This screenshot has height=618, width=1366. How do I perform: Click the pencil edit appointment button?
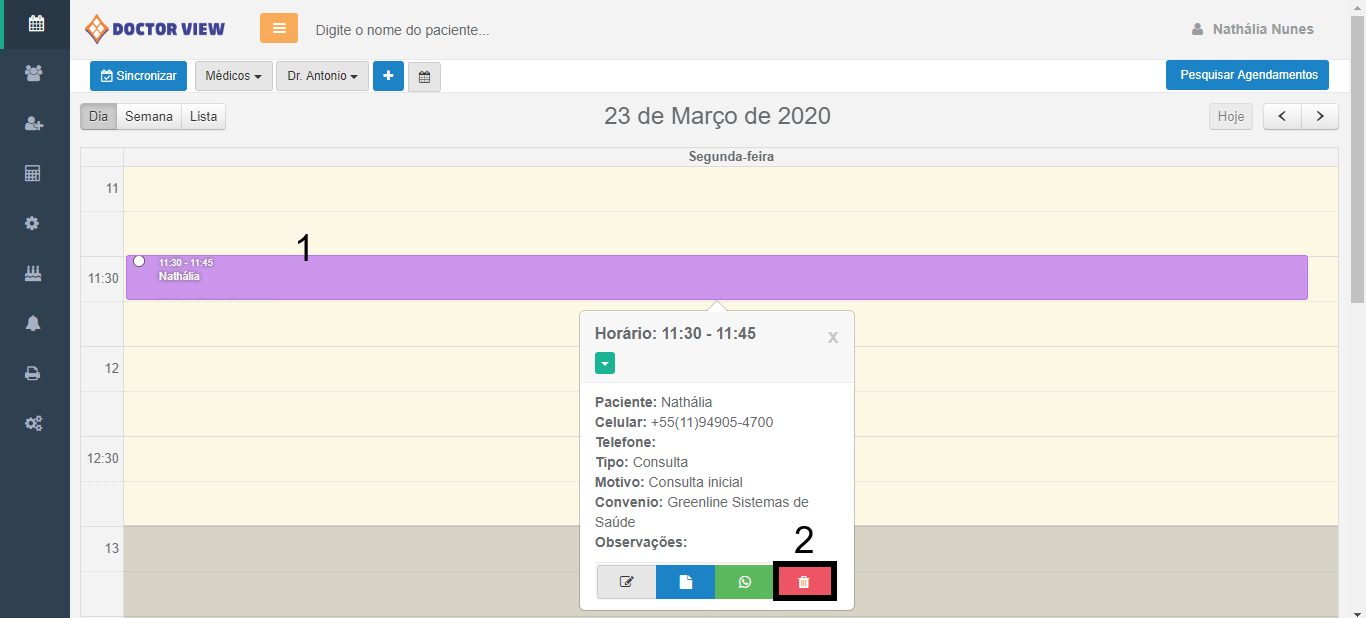point(627,582)
